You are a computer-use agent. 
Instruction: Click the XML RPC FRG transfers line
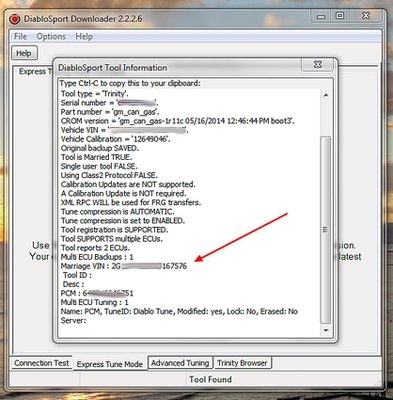pos(131,202)
